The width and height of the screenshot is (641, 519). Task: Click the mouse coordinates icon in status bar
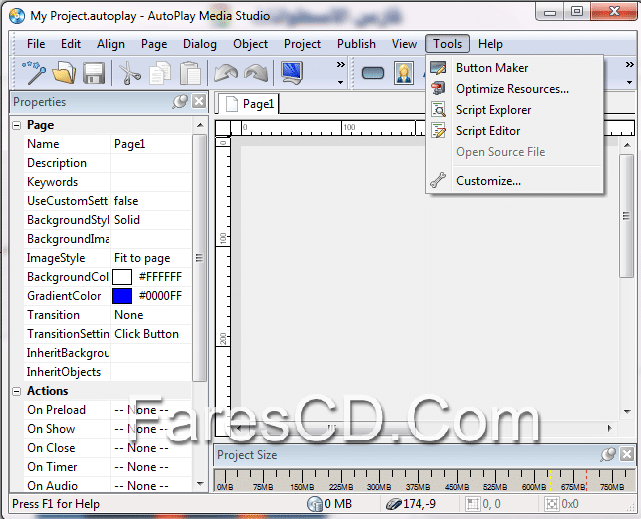[x=394, y=504]
